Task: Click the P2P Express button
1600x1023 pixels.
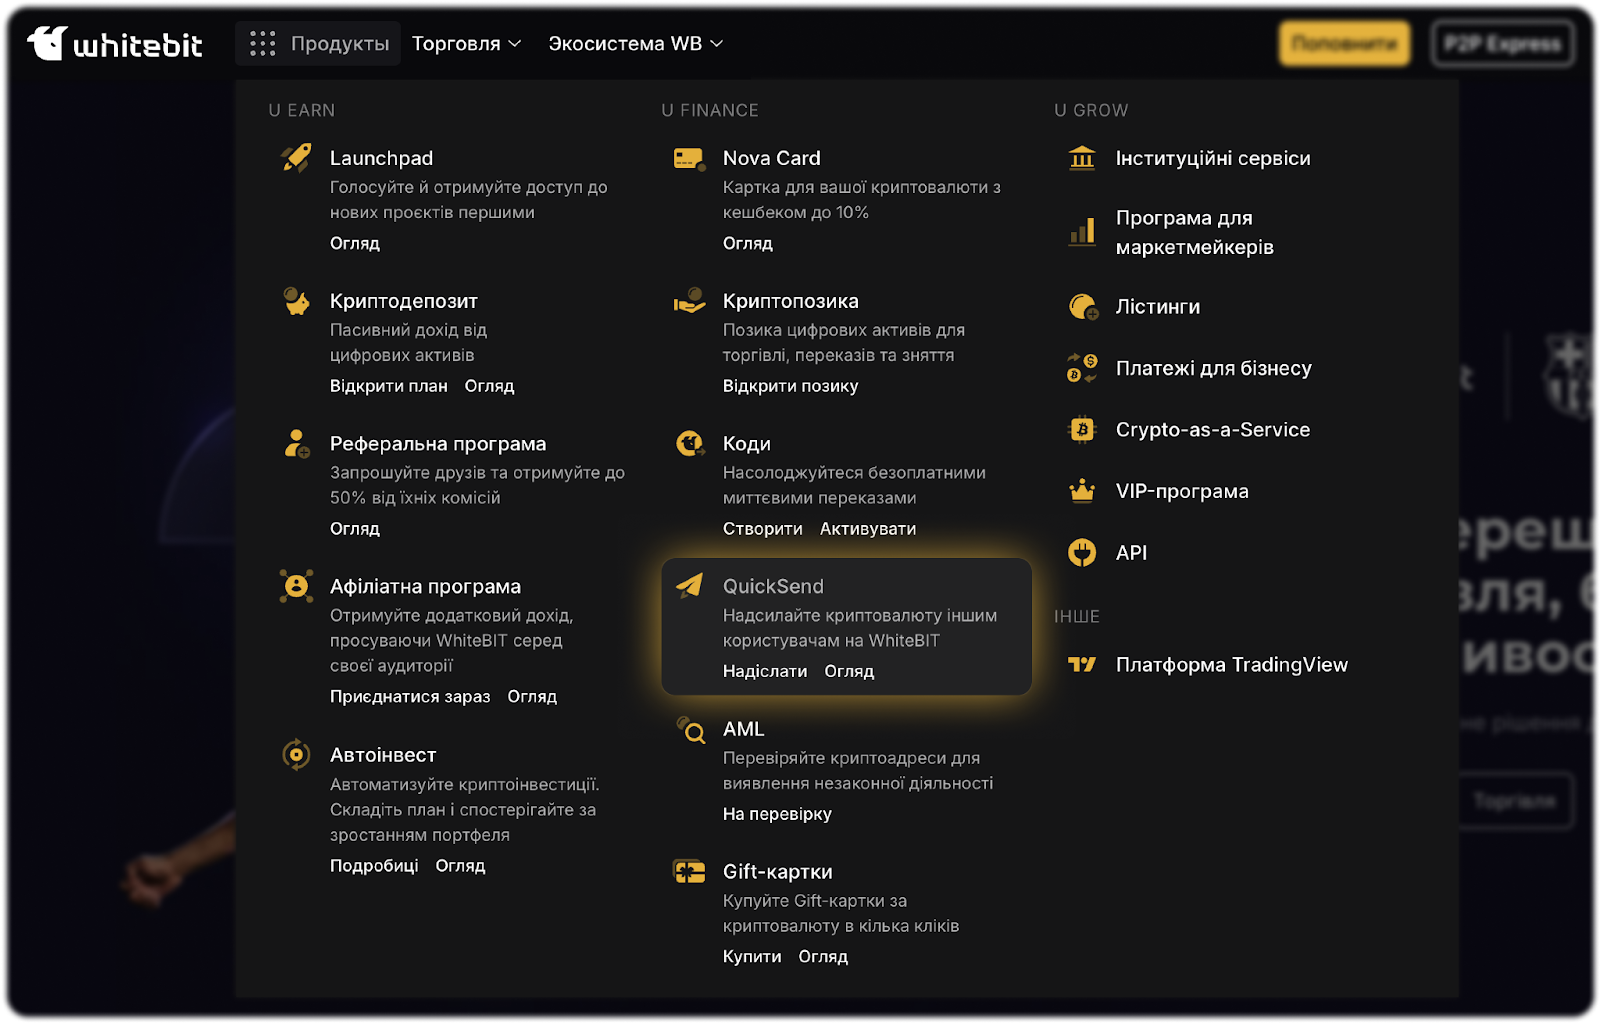Action: tap(1502, 44)
